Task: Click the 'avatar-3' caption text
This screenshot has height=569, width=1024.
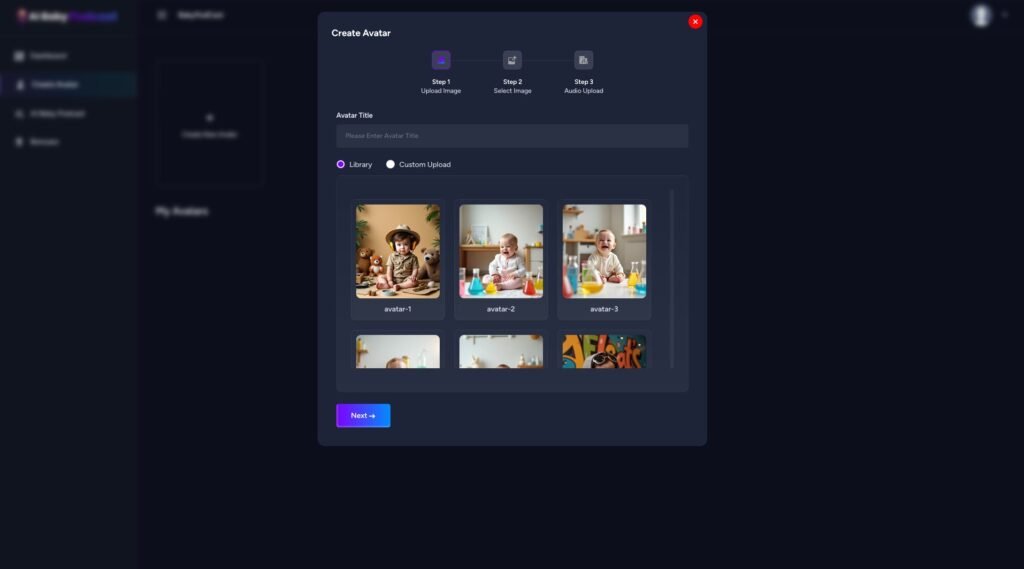Action: 604,309
